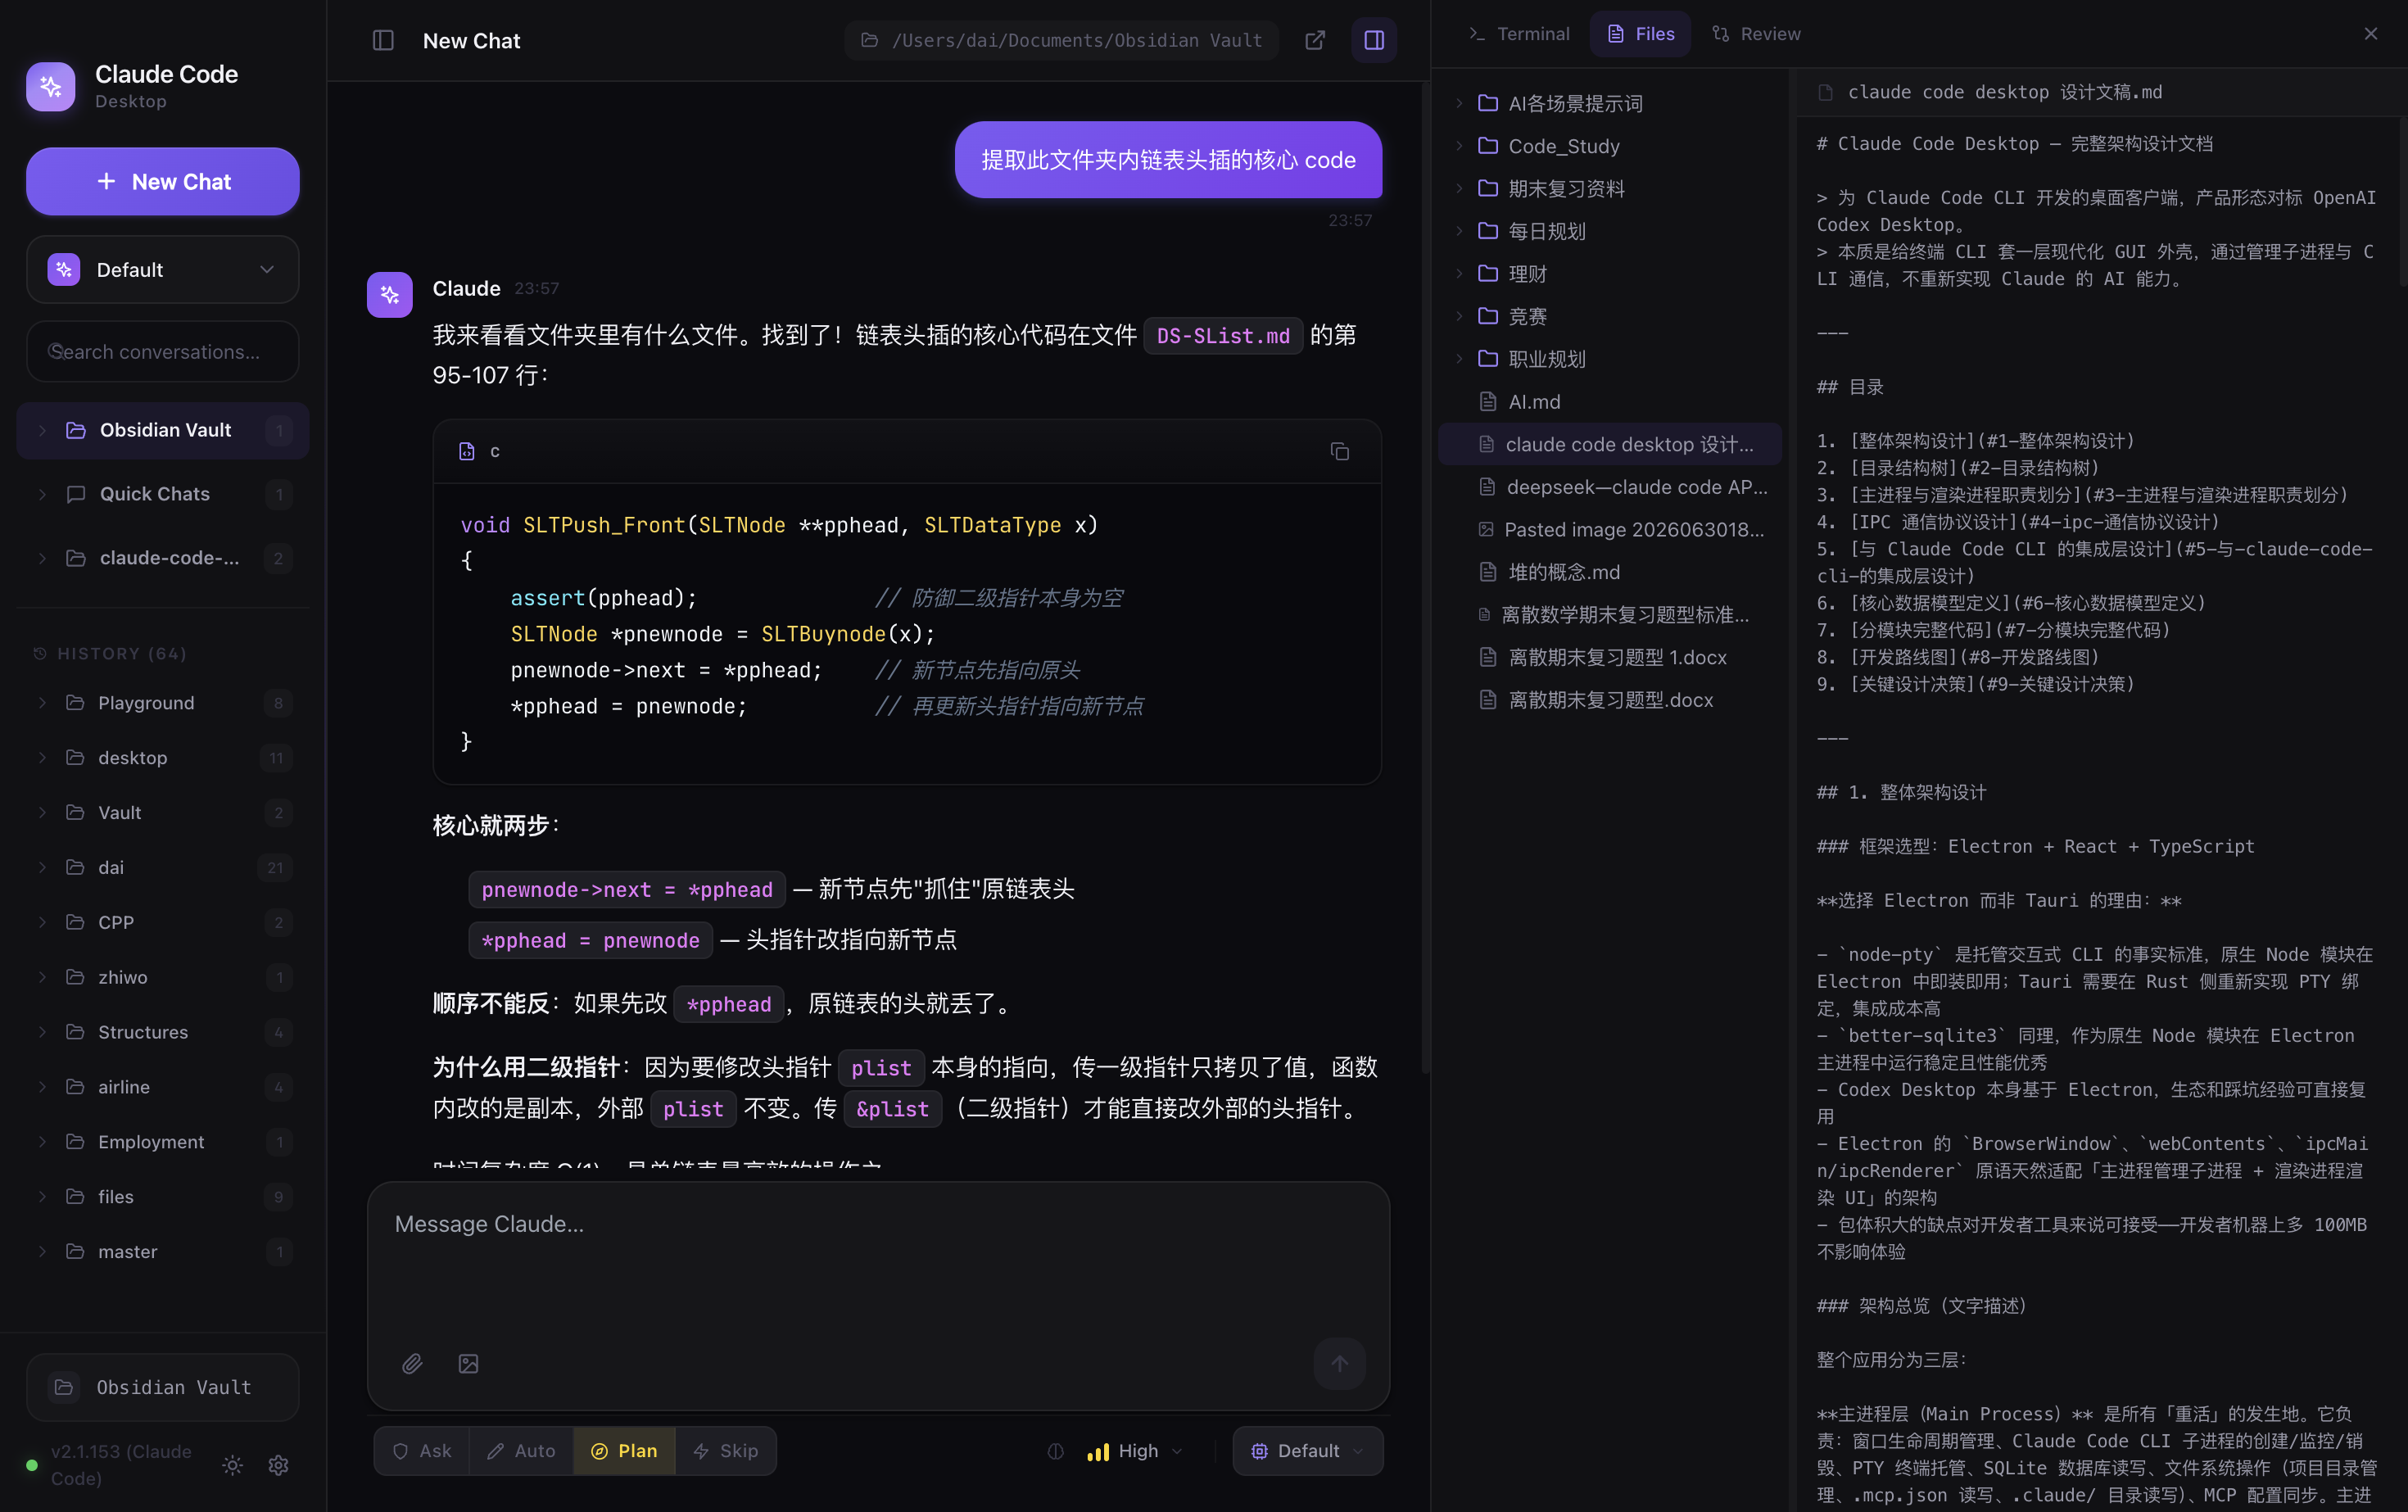Select Plan permission mode
The height and width of the screenshot is (1512, 2408).
[624, 1451]
